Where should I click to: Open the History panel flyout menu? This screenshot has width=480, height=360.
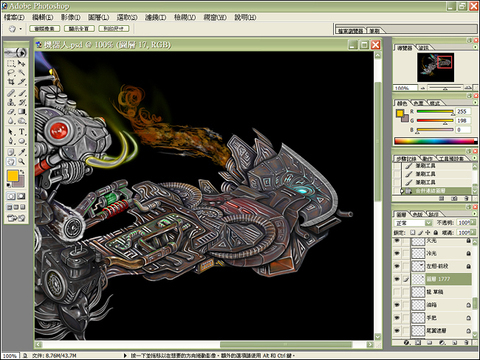[475, 158]
